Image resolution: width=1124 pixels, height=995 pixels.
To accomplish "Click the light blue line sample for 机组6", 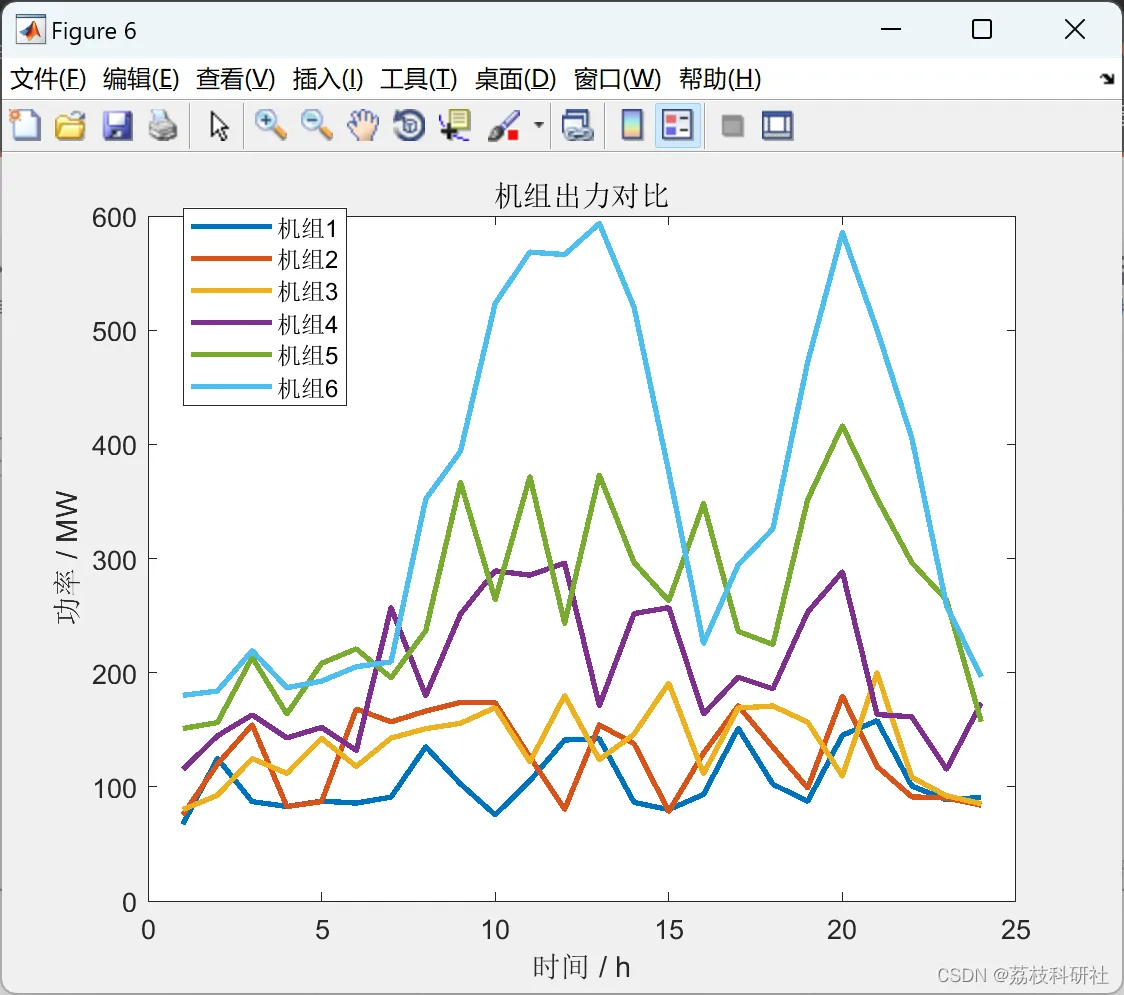I will click(x=231, y=386).
